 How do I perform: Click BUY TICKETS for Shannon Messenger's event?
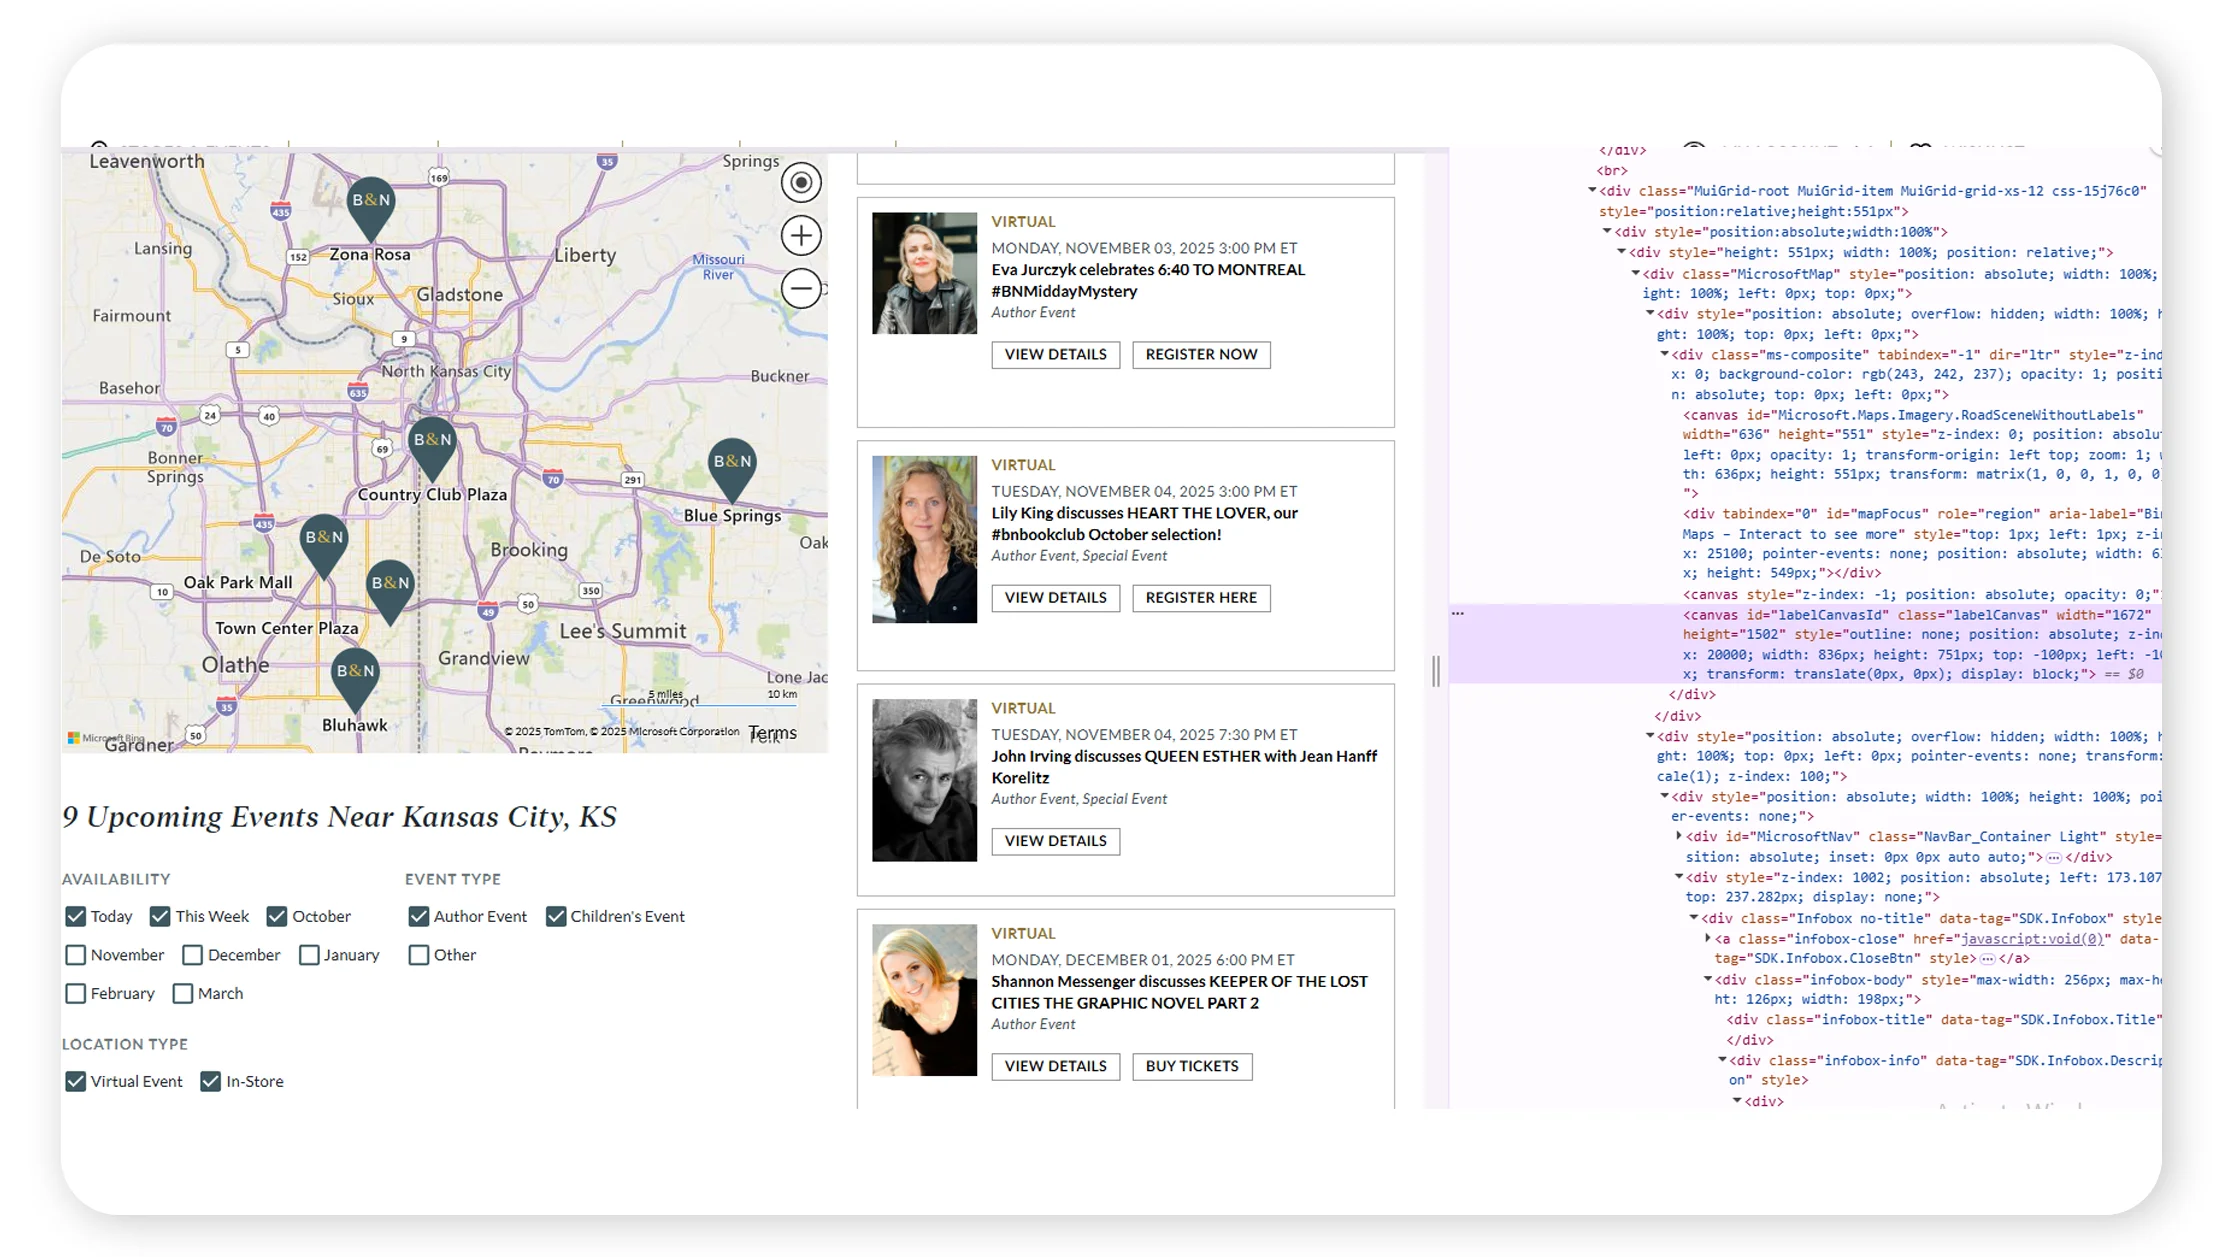(x=1191, y=1066)
